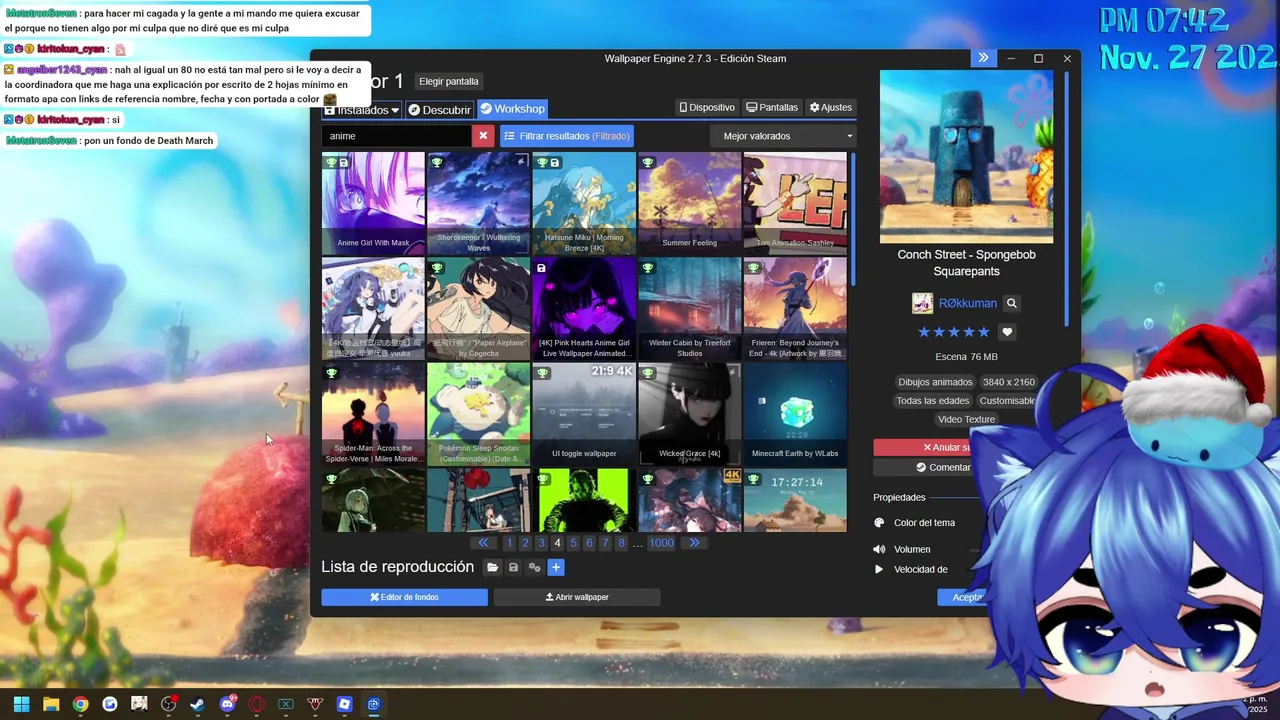Click the 3840 x 2160 resolution tag
The width and height of the screenshot is (1280, 720).
[1008, 382]
